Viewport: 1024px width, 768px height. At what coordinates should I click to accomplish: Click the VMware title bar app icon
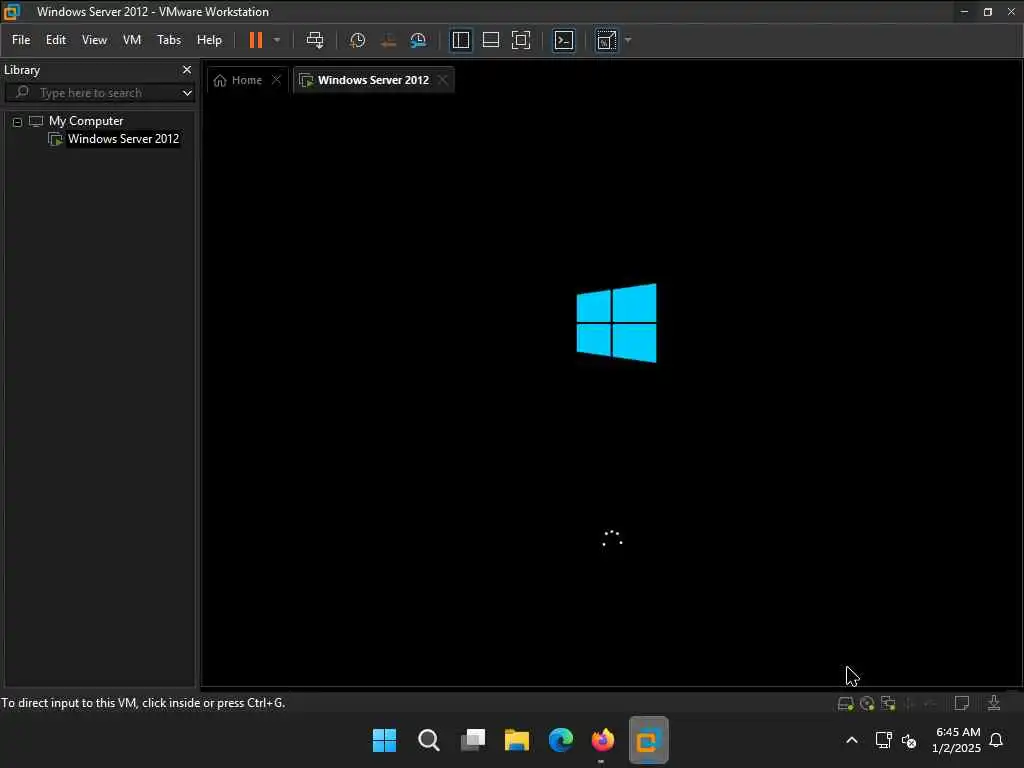coord(12,11)
